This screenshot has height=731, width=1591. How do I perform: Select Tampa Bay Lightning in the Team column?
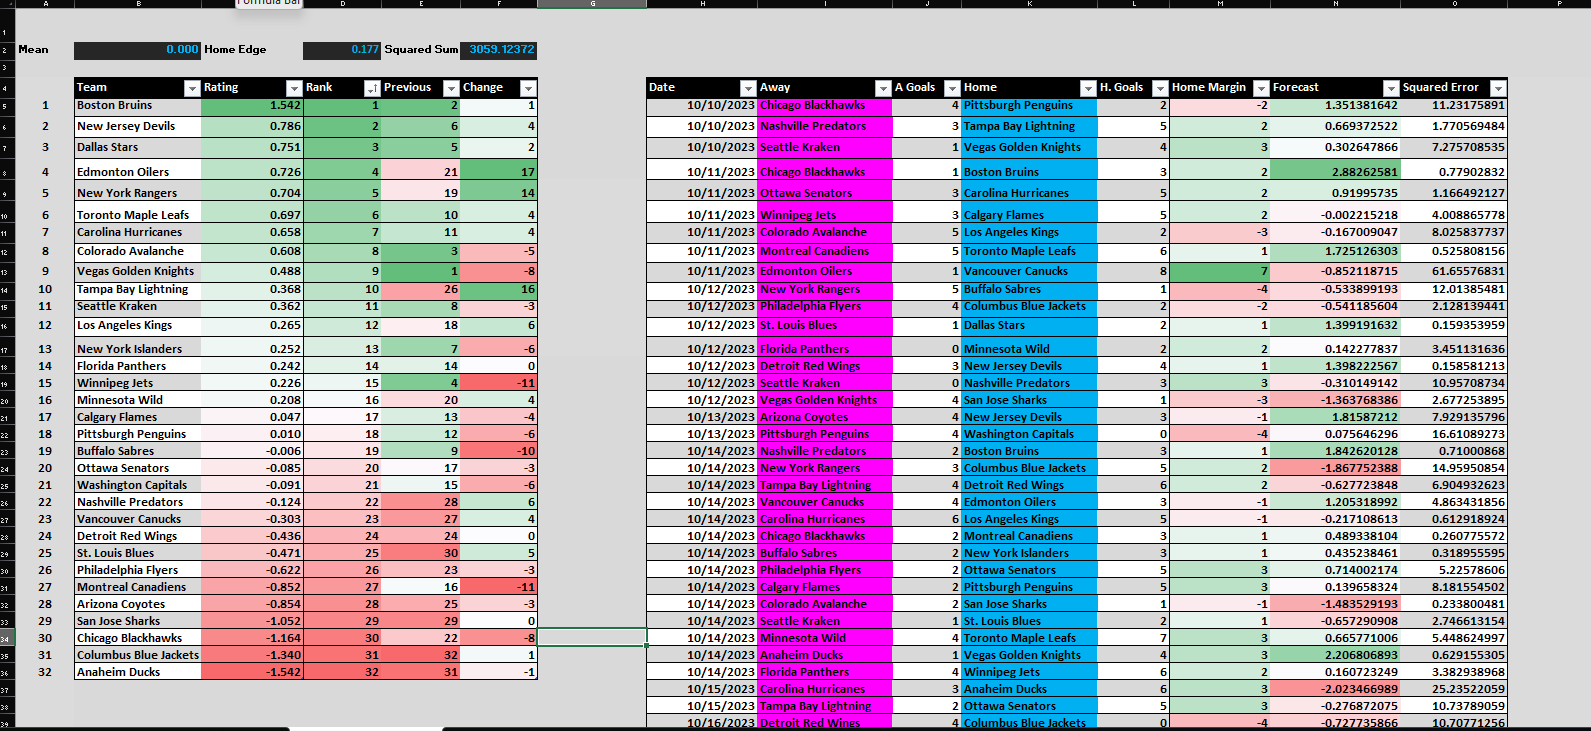coord(138,289)
